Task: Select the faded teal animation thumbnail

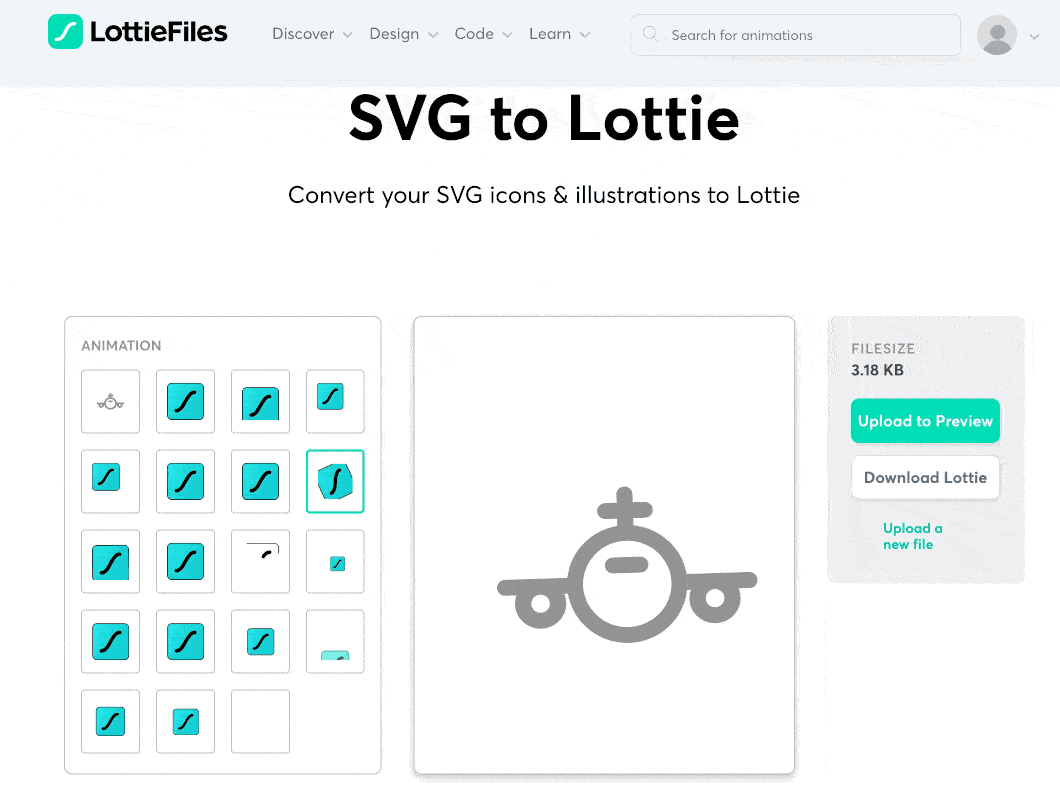Action: pyautogui.click(x=335, y=641)
